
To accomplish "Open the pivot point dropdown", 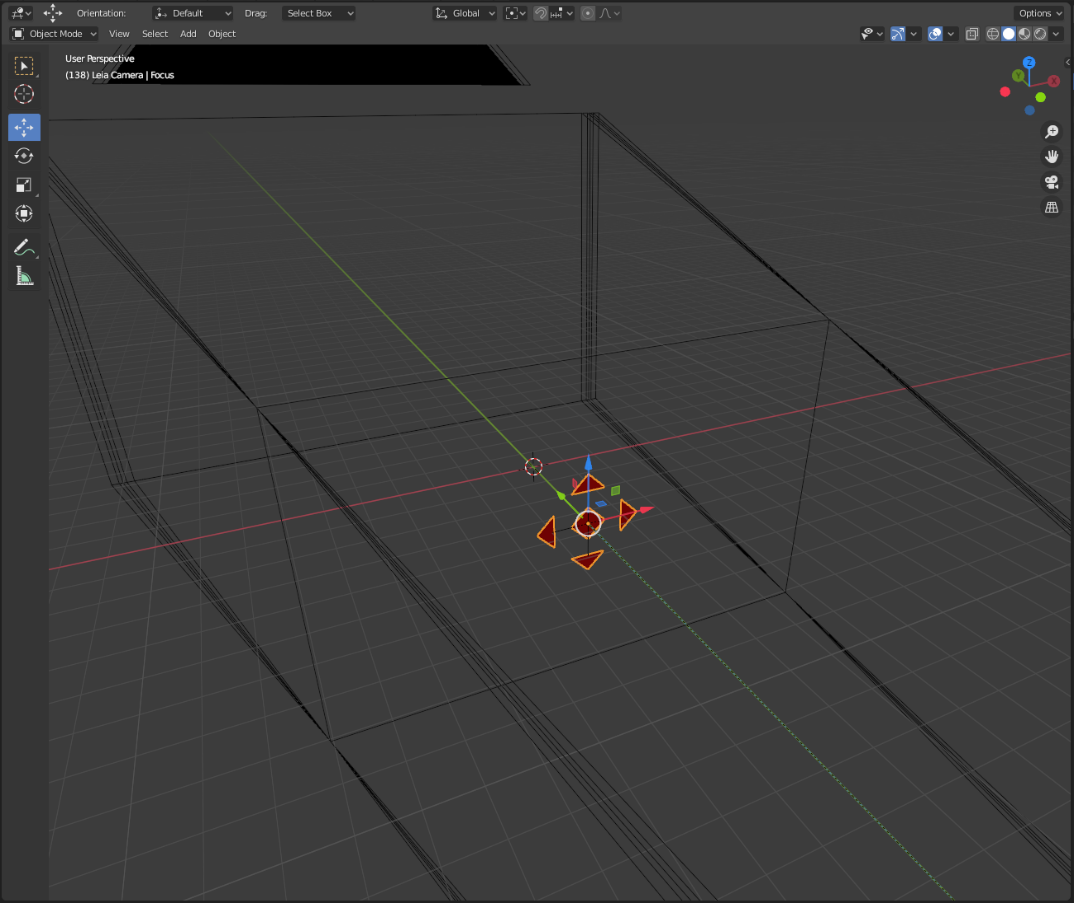I will (x=515, y=13).
